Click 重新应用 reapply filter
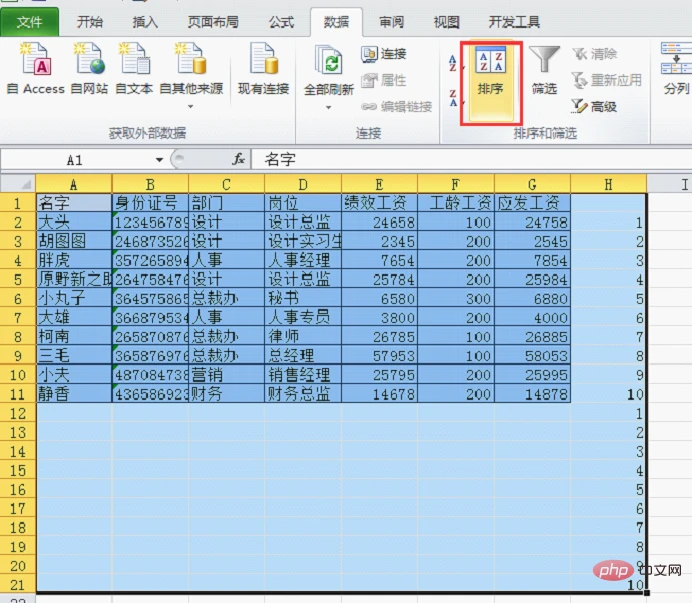Screen dimensions: 692x603 point(606,80)
